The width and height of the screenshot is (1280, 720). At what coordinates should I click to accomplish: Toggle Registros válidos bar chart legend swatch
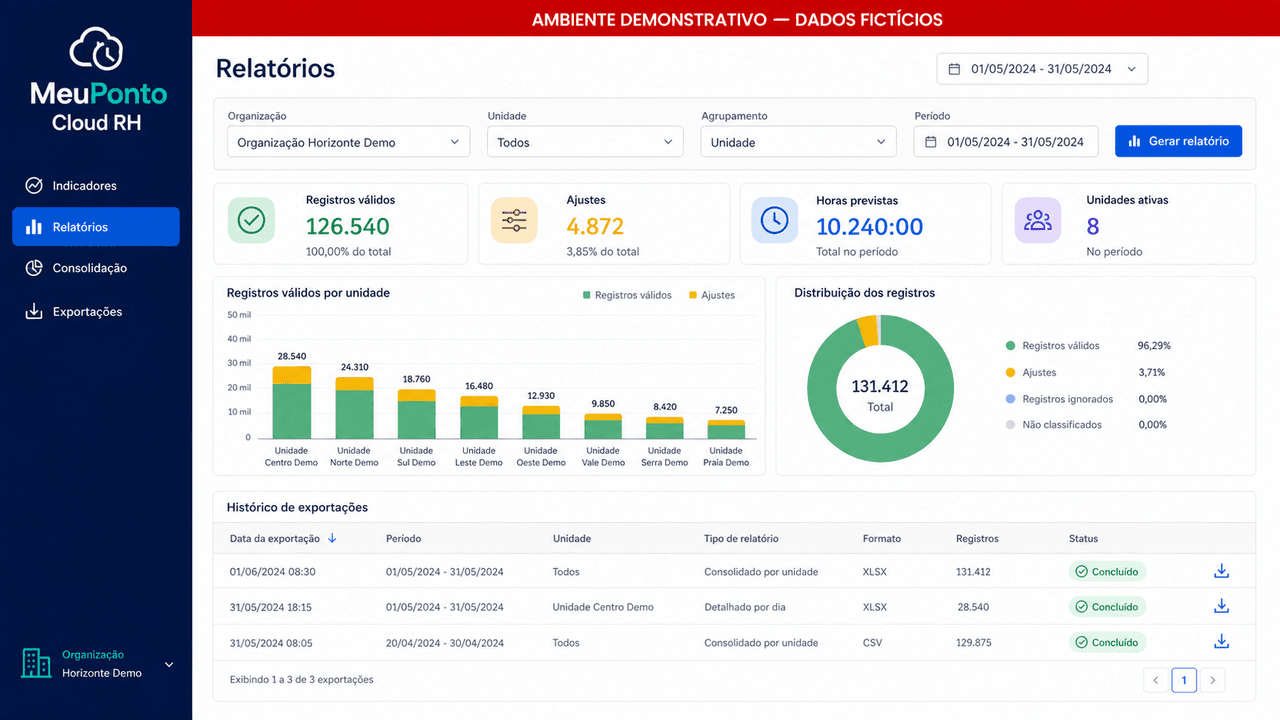(587, 295)
